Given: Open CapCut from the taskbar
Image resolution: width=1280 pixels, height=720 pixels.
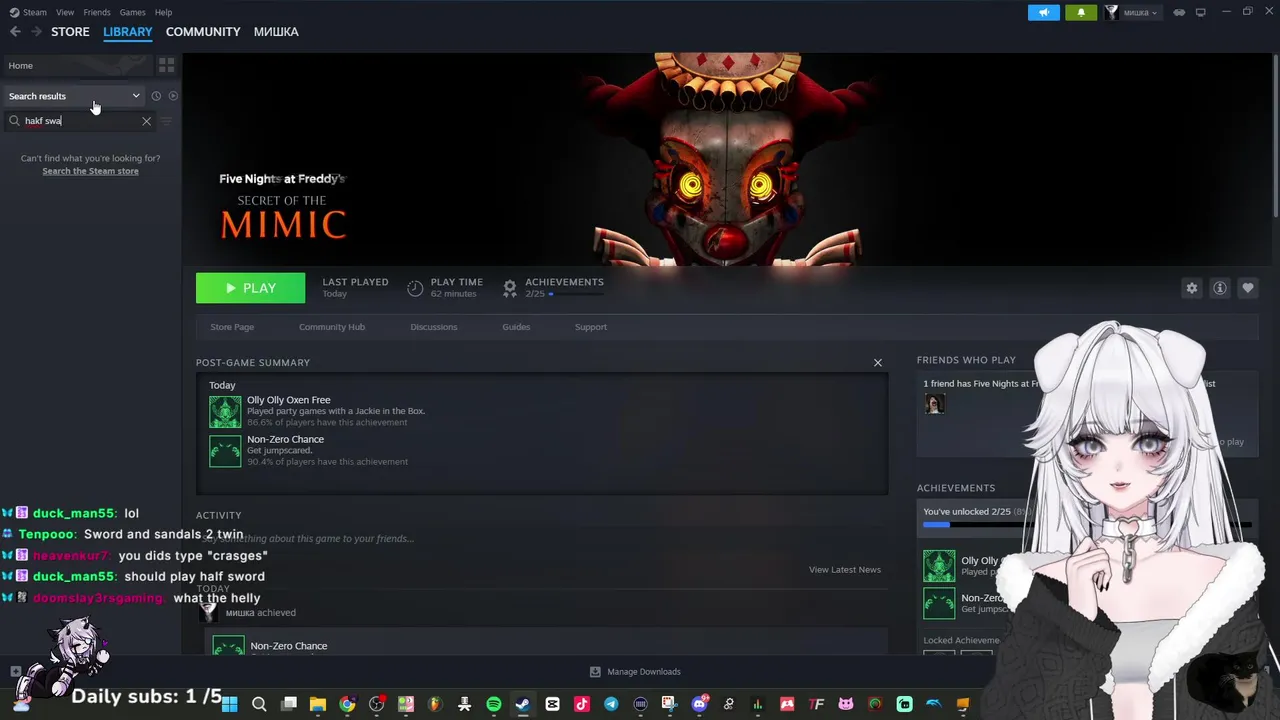Looking at the screenshot, I should [x=552, y=704].
